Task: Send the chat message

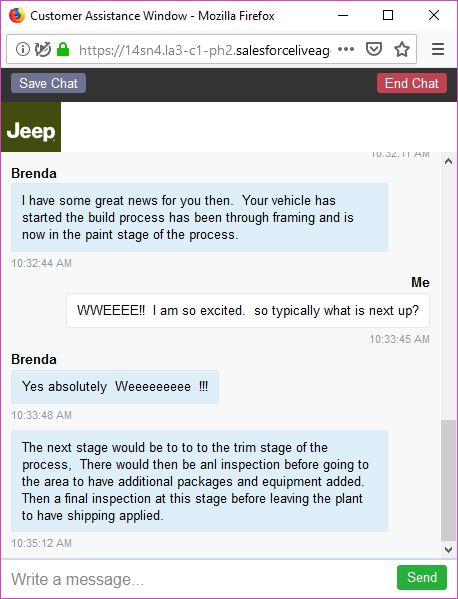Action: 422,577
